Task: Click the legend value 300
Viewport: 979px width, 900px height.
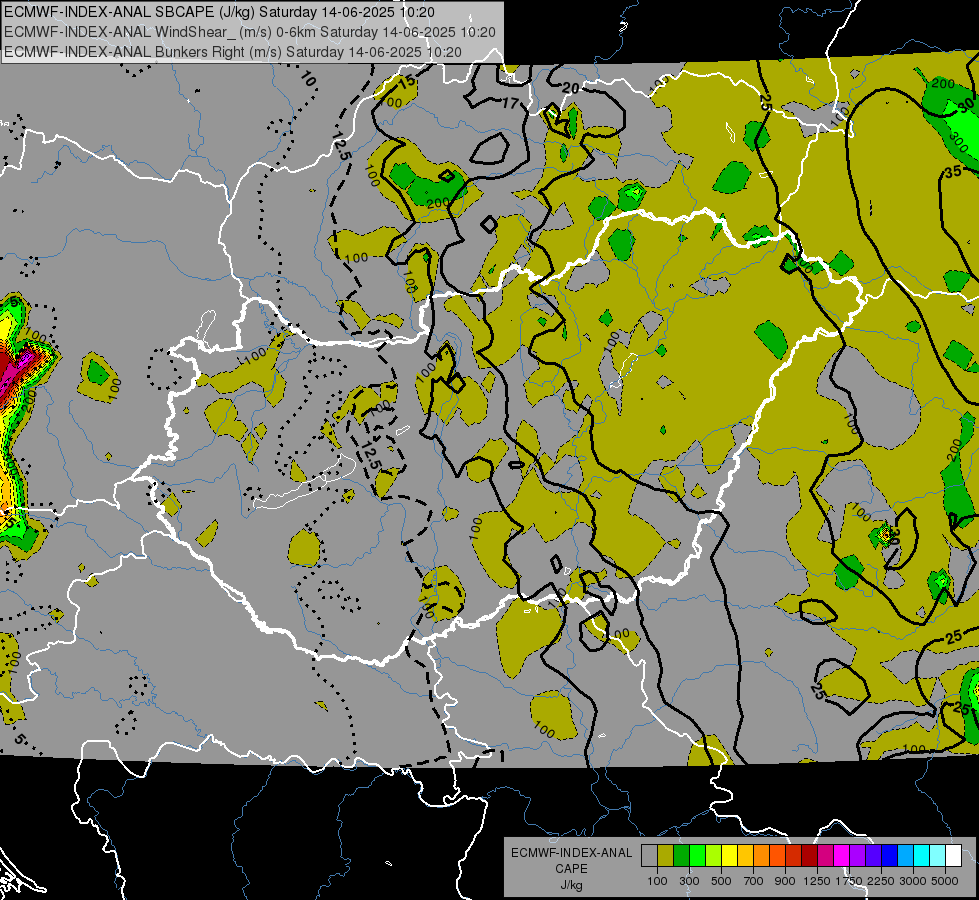Action: pyautogui.click(x=689, y=881)
